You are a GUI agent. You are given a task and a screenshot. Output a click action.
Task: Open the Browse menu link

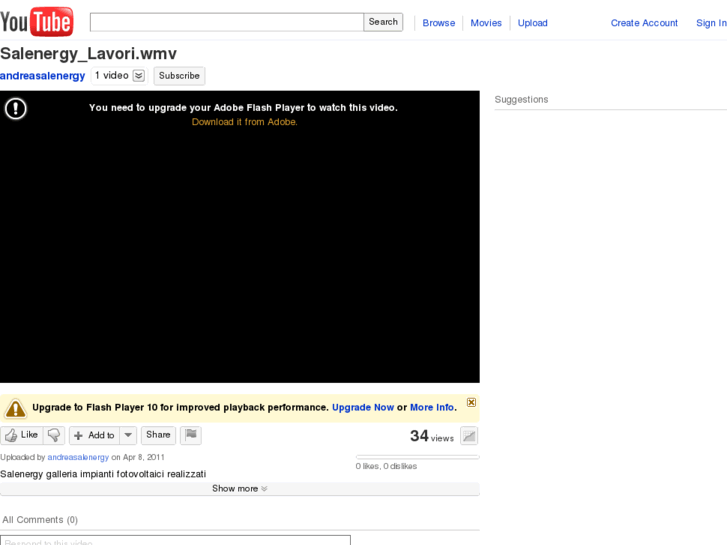coord(439,23)
